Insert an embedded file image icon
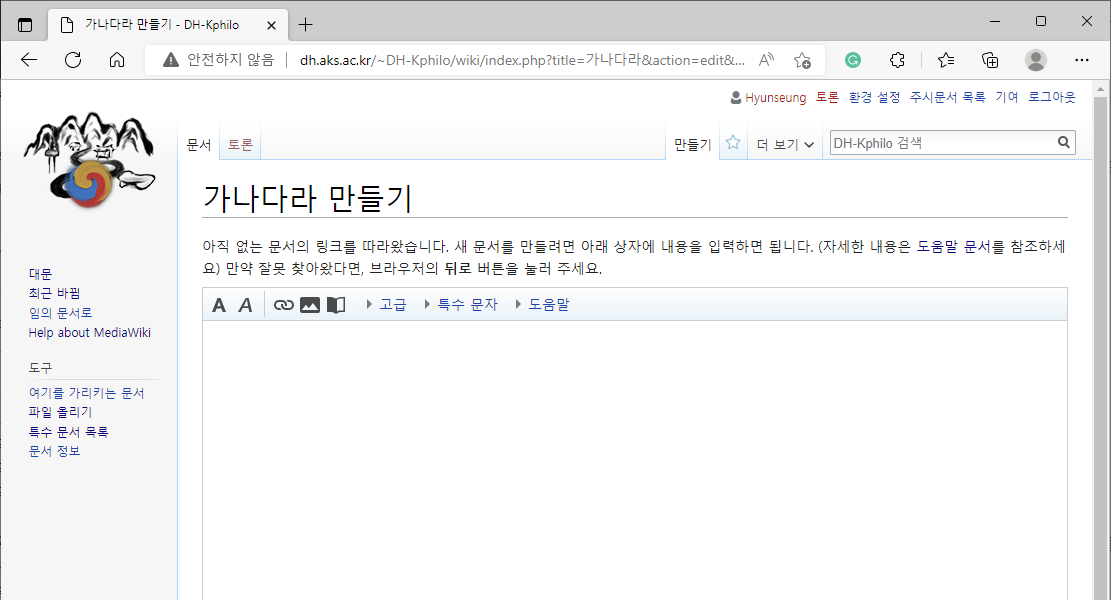This screenshot has height=600, width=1111. (x=310, y=305)
